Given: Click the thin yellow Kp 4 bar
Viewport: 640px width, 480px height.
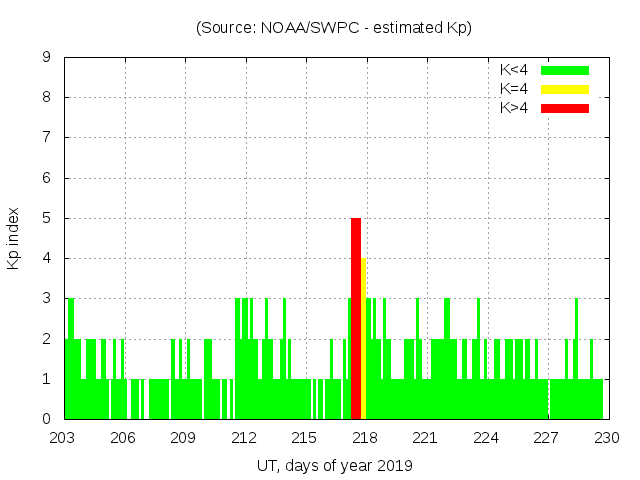Looking at the screenshot, I should (363, 338).
